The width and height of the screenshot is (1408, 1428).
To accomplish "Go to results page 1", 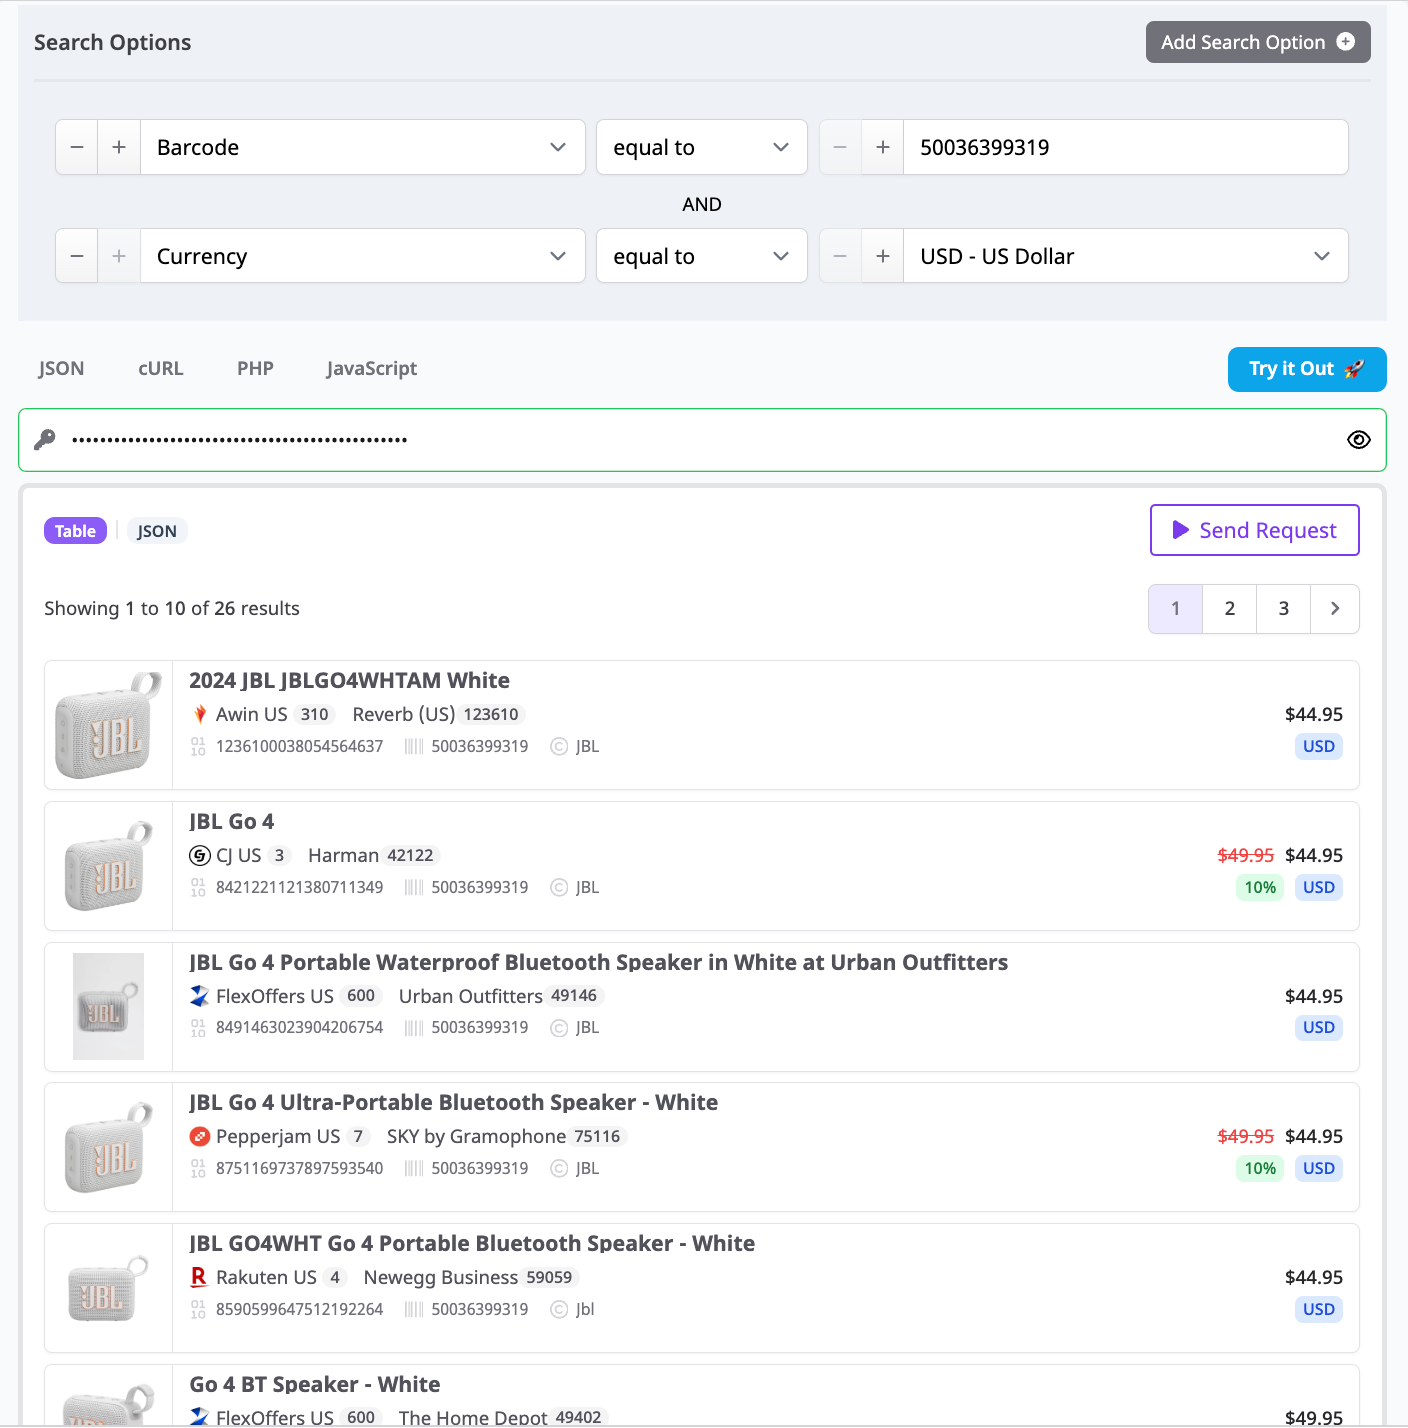I will click(x=1176, y=608).
